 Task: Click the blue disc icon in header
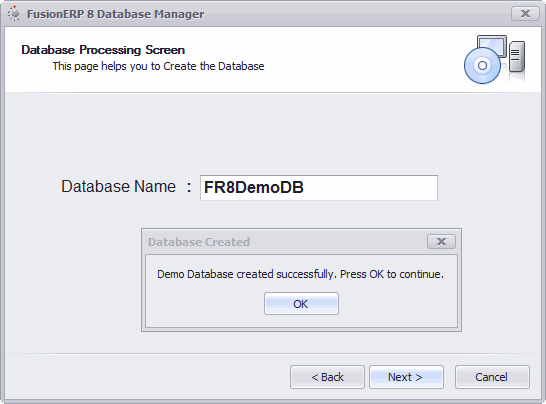point(482,65)
